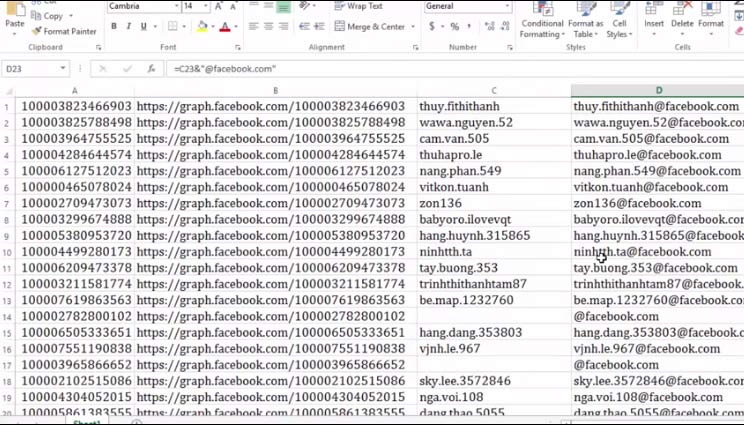This screenshot has width=744, height=425.
Task: Click the Enter checkmark formula bar icon
Action: click(127, 69)
